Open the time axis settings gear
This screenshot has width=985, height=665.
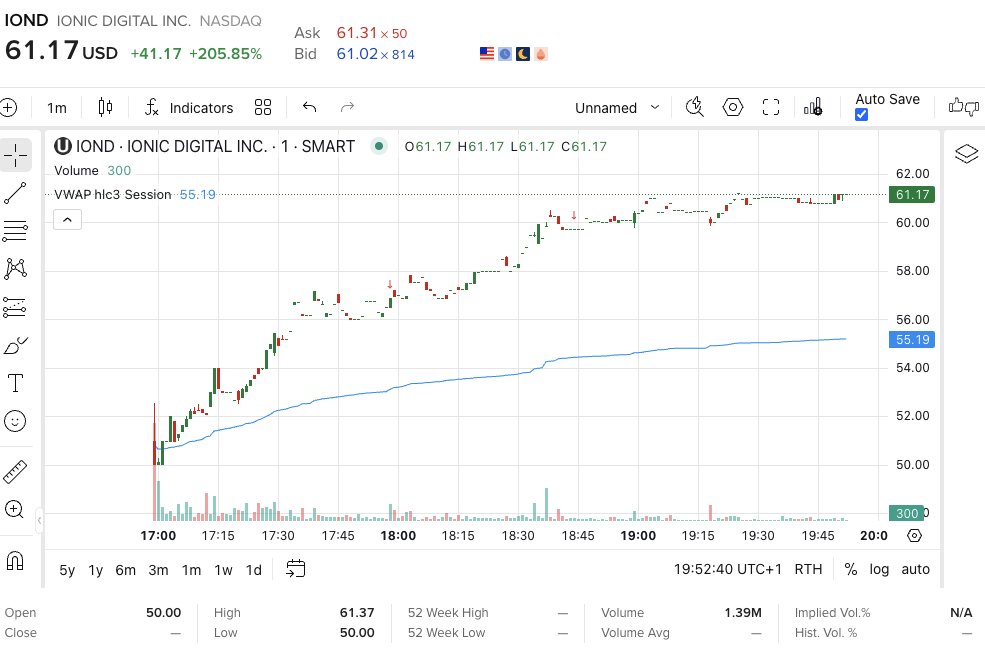point(915,536)
